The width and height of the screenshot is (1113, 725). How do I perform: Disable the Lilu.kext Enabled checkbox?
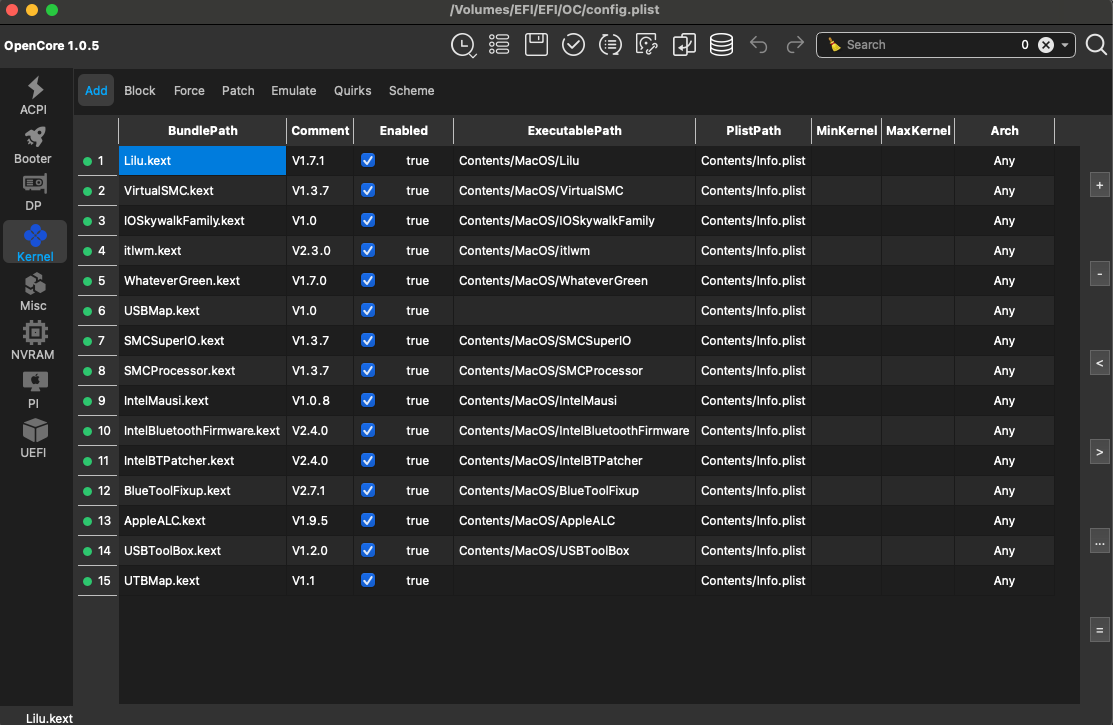[368, 160]
